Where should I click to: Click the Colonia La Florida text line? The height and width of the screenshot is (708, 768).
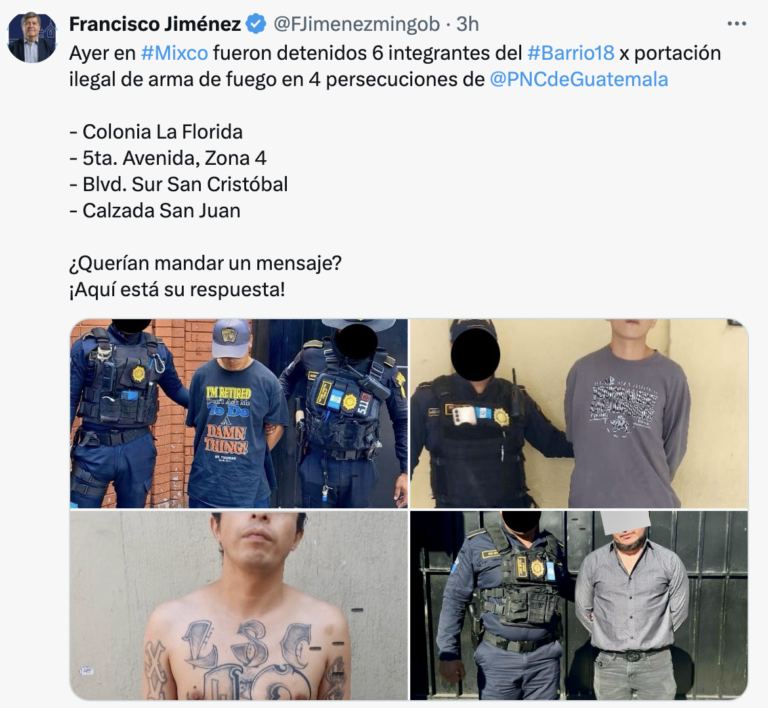156,132
